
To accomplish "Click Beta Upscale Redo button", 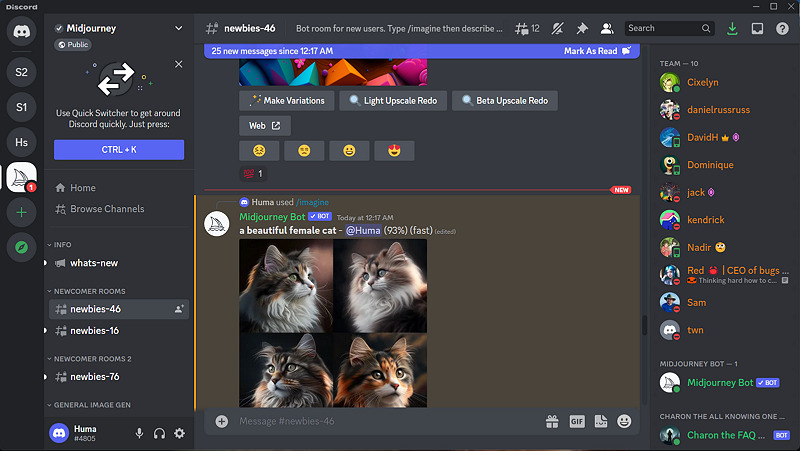I will point(505,101).
